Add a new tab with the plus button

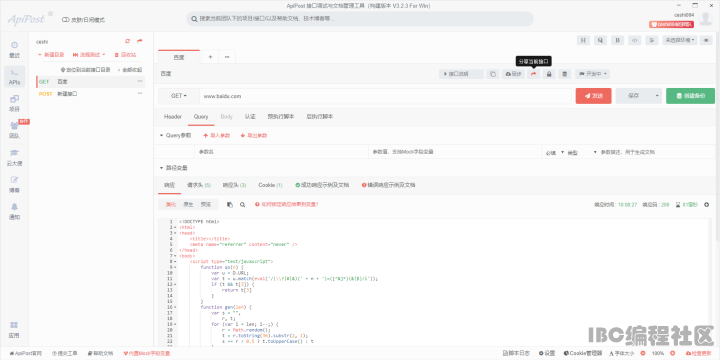point(210,57)
